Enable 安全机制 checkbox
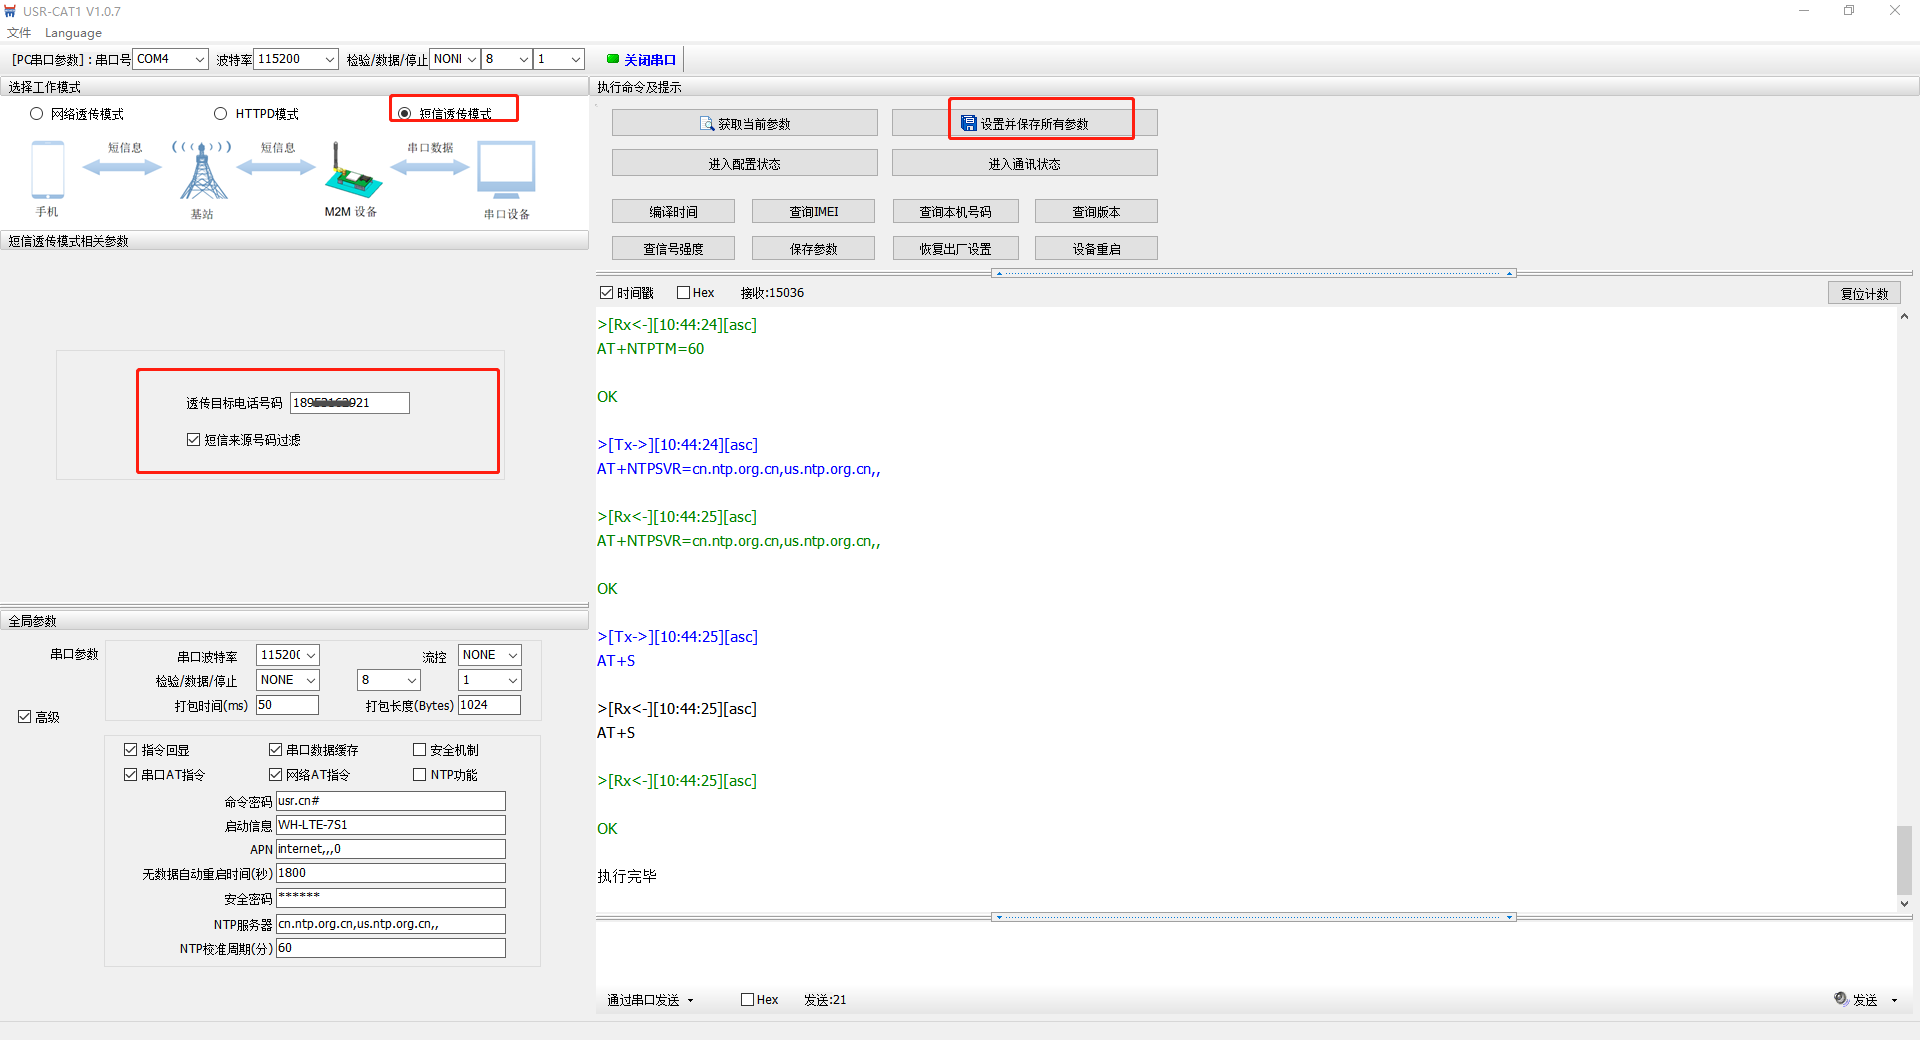This screenshot has width=1920, height=1040. point(420,750)
